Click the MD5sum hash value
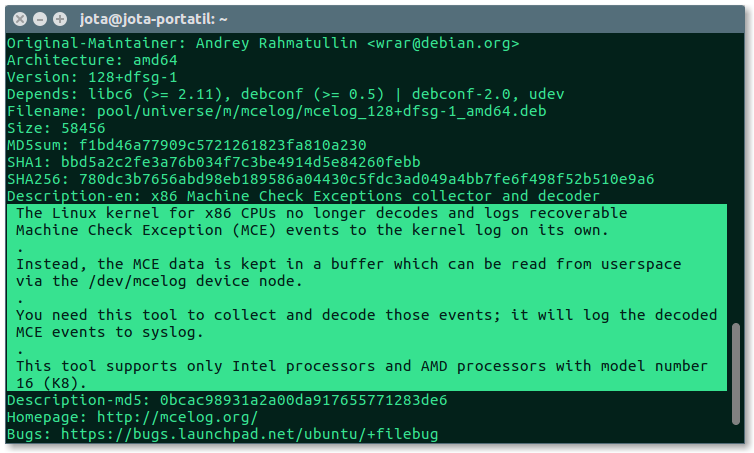The height and width of the screenshot is (453, 754). 223,145
